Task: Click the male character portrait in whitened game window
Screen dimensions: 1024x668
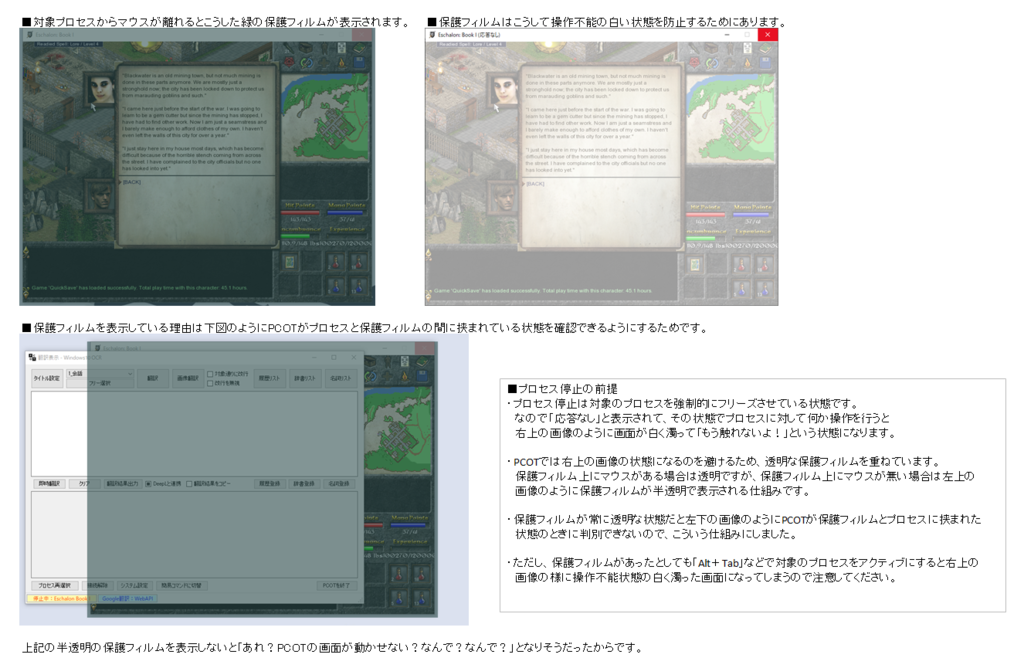Action: [504, 199]
